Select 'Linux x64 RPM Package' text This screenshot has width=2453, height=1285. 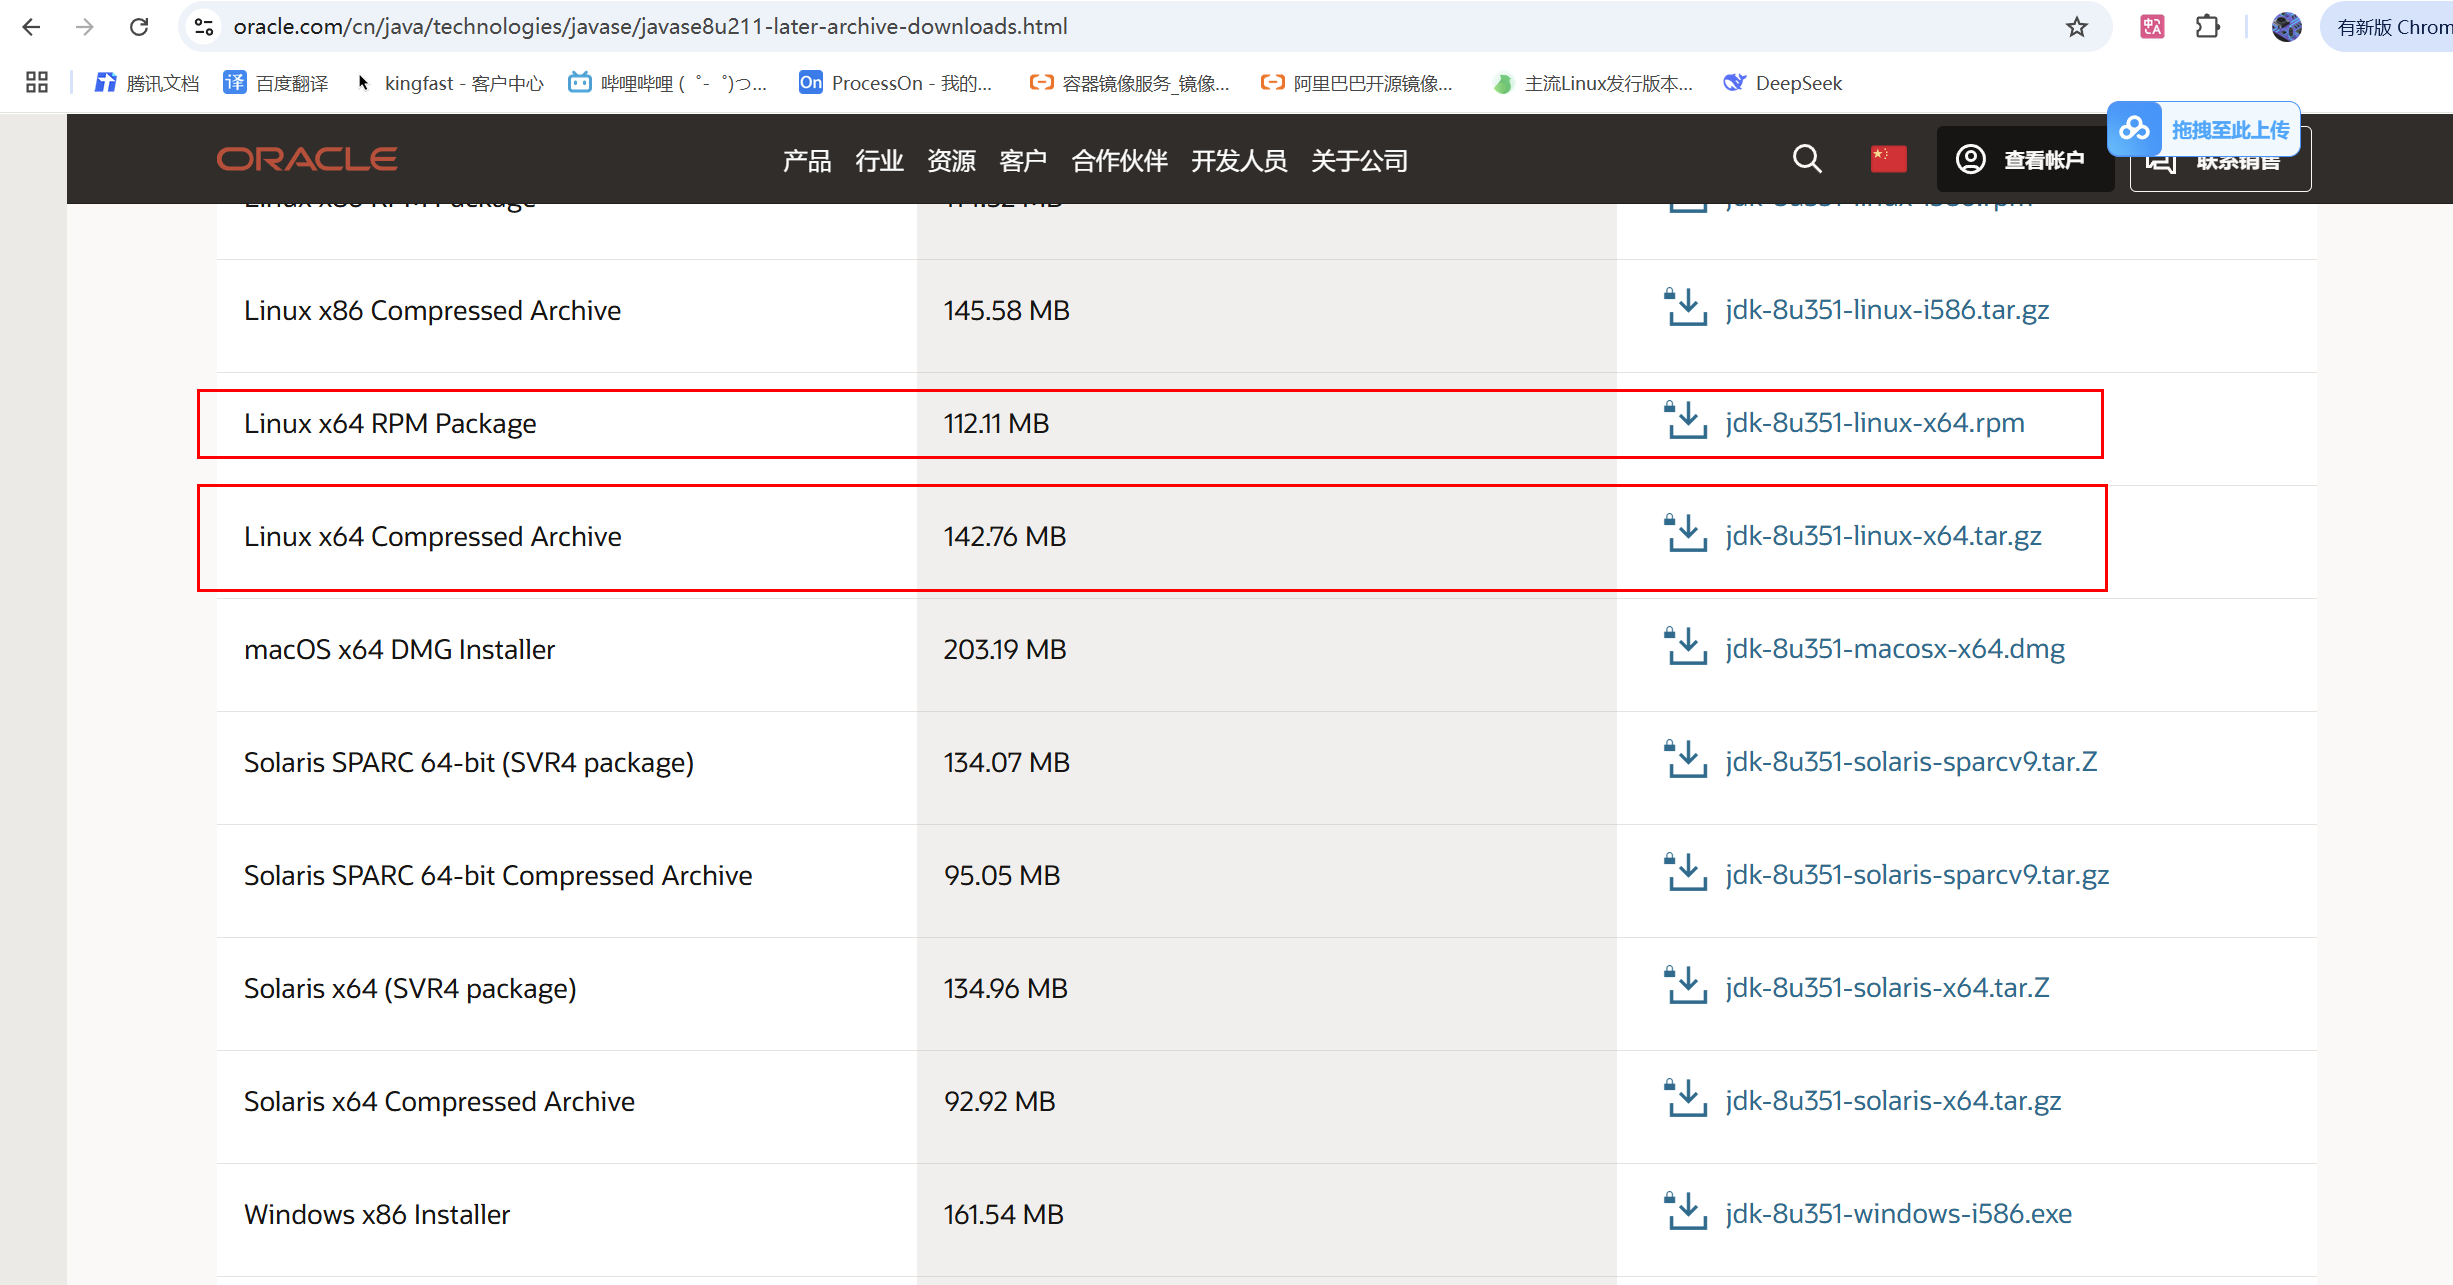click(x=390, y=424)
